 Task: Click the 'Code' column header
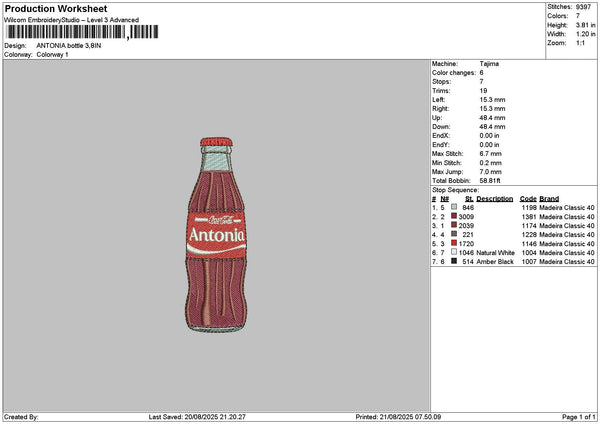coord(528,199)
